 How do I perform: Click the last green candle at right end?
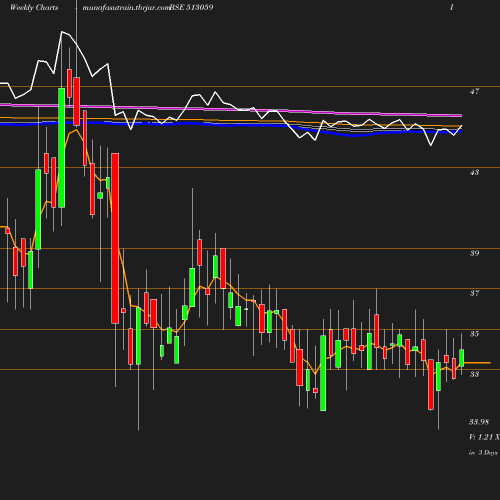click(462, 358)
